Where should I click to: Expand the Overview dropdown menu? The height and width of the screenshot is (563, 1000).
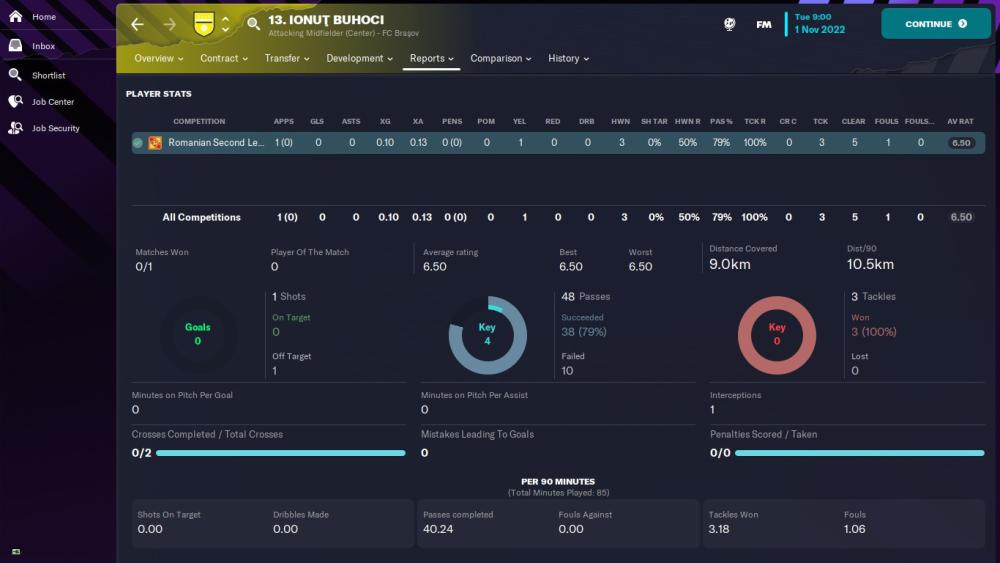[159, 59]
